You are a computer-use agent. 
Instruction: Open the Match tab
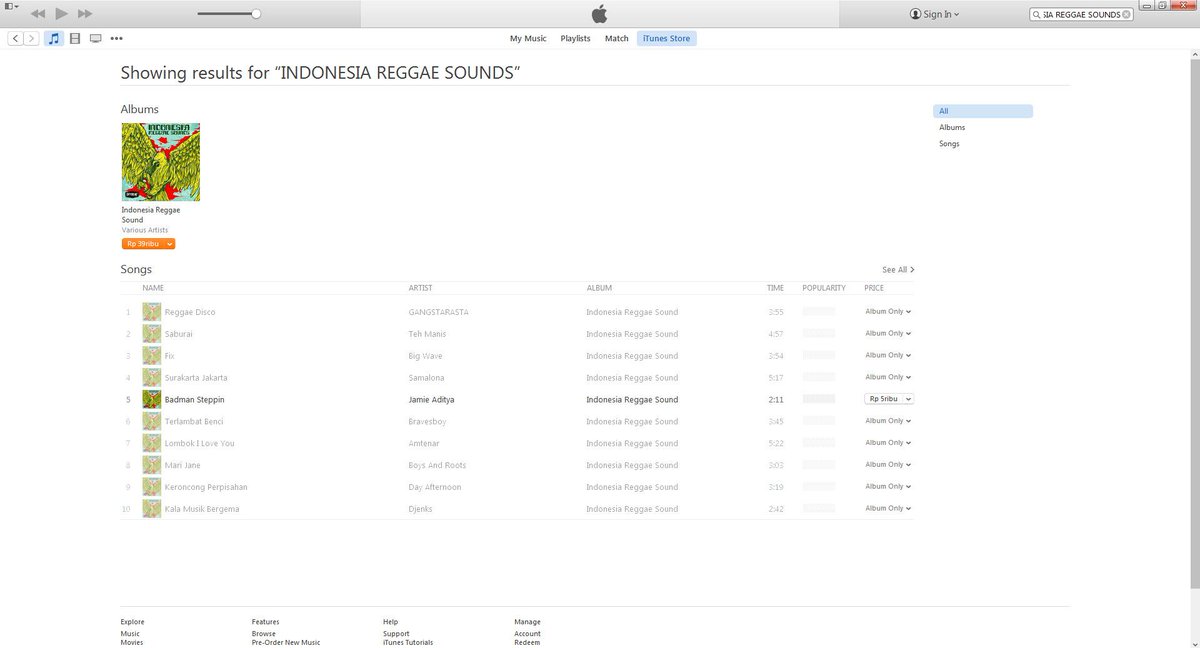pos(617,38)
